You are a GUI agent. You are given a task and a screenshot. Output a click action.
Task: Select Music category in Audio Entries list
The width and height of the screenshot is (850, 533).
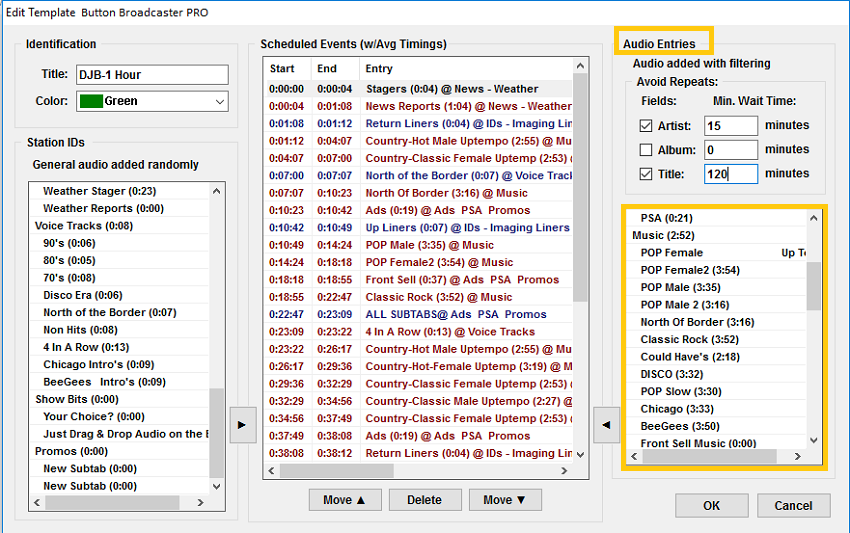tap(662, 235)
